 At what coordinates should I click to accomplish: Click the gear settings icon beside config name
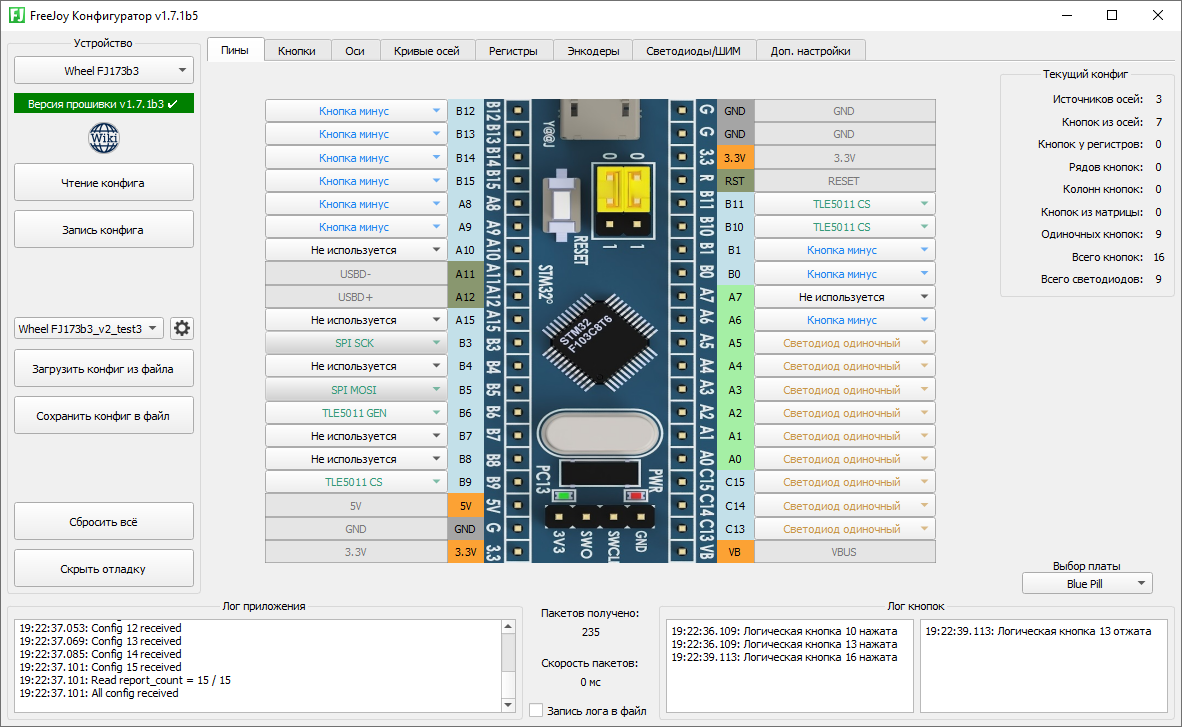(181, 329)
